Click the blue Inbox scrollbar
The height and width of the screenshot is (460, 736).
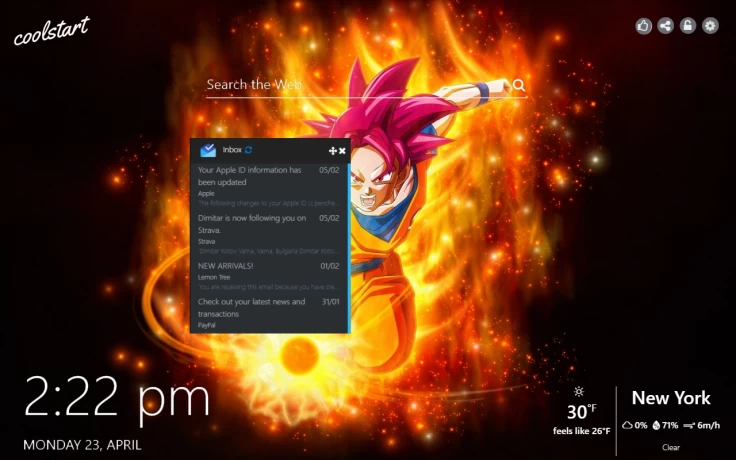click(x=349, y=248)
